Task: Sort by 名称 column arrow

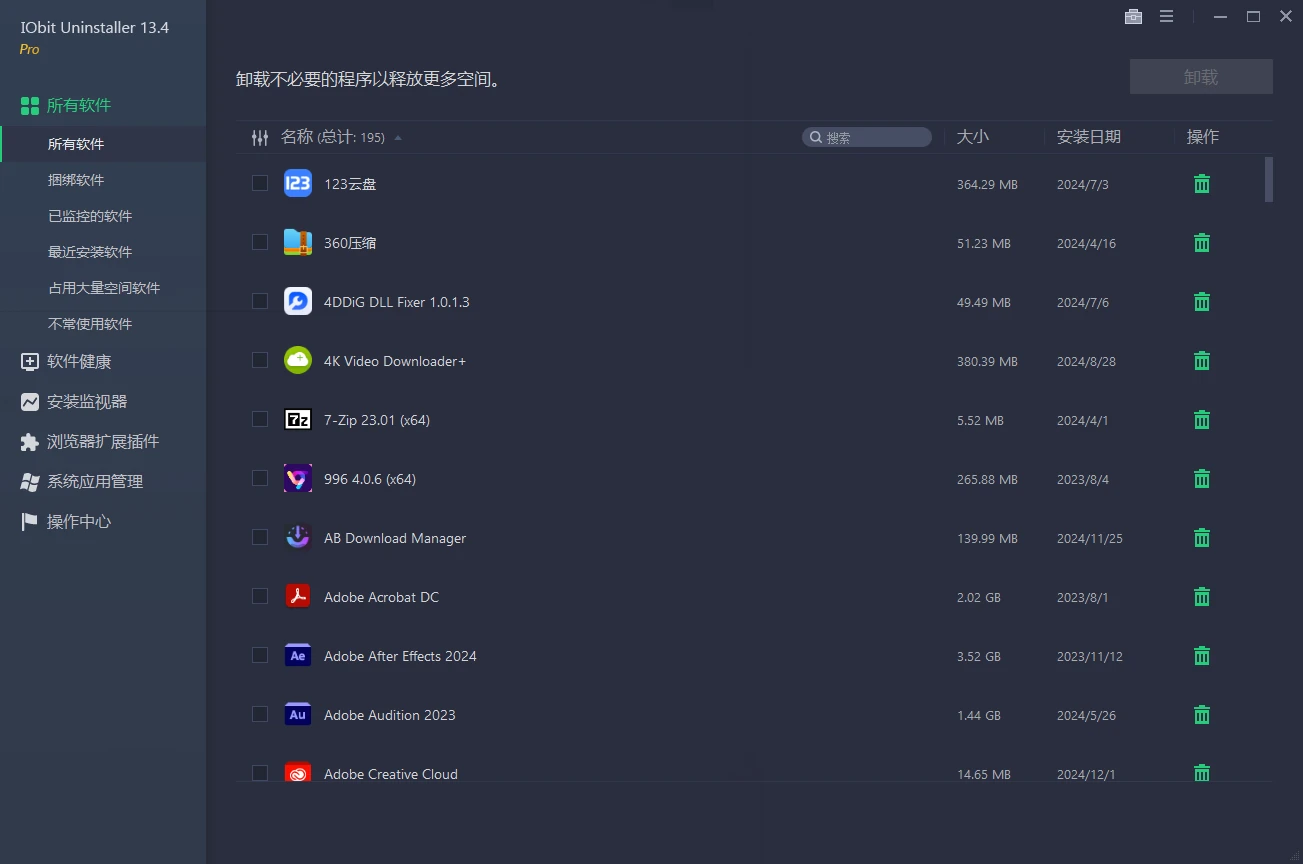Action: (x=398, y=138)
